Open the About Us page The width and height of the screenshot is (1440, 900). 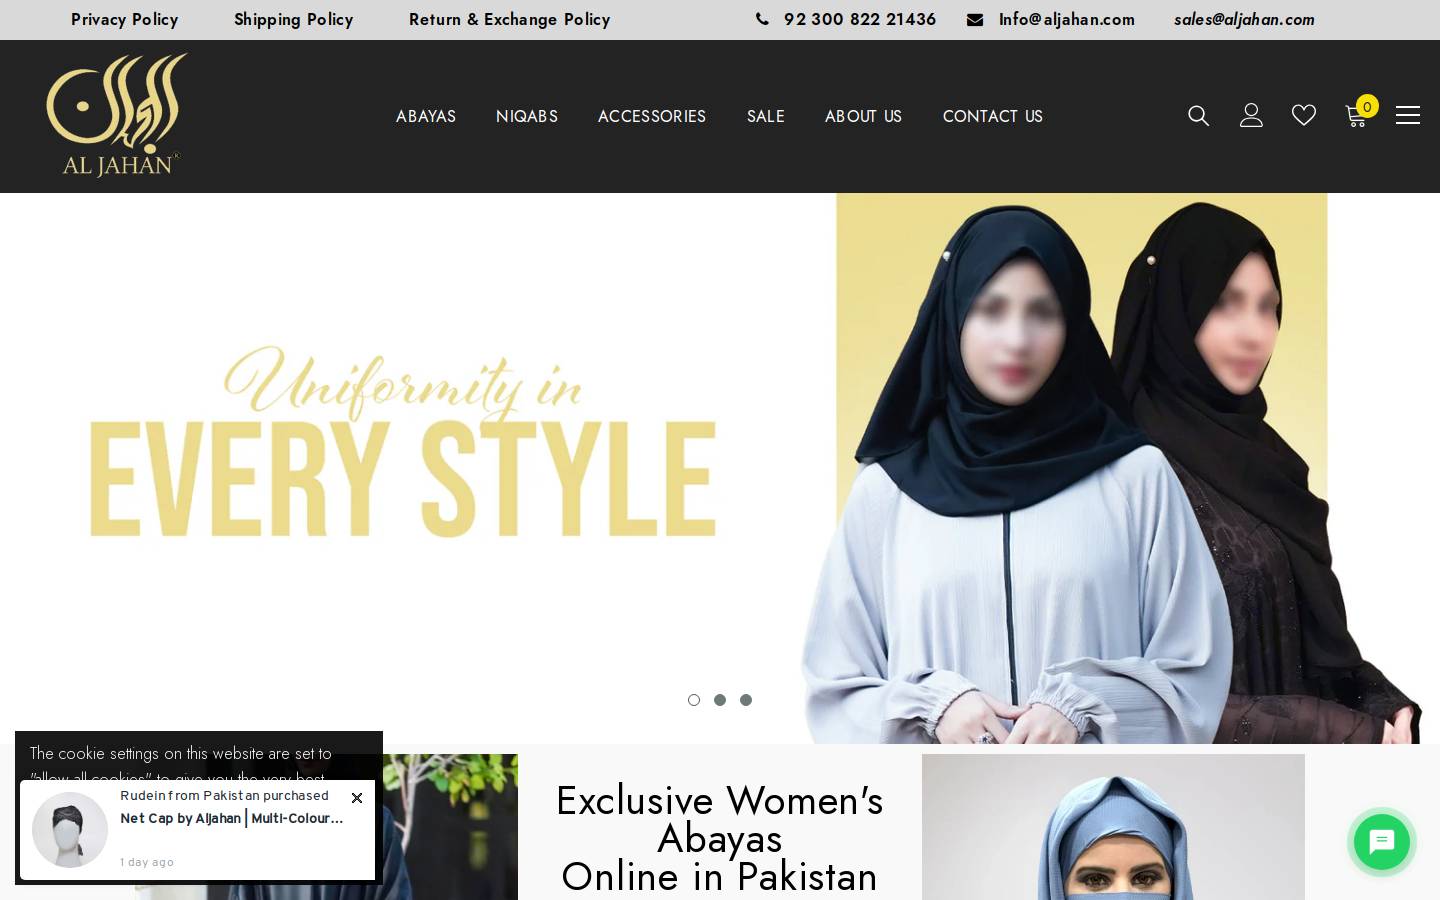pyautogui.click(x=863, y=116)
